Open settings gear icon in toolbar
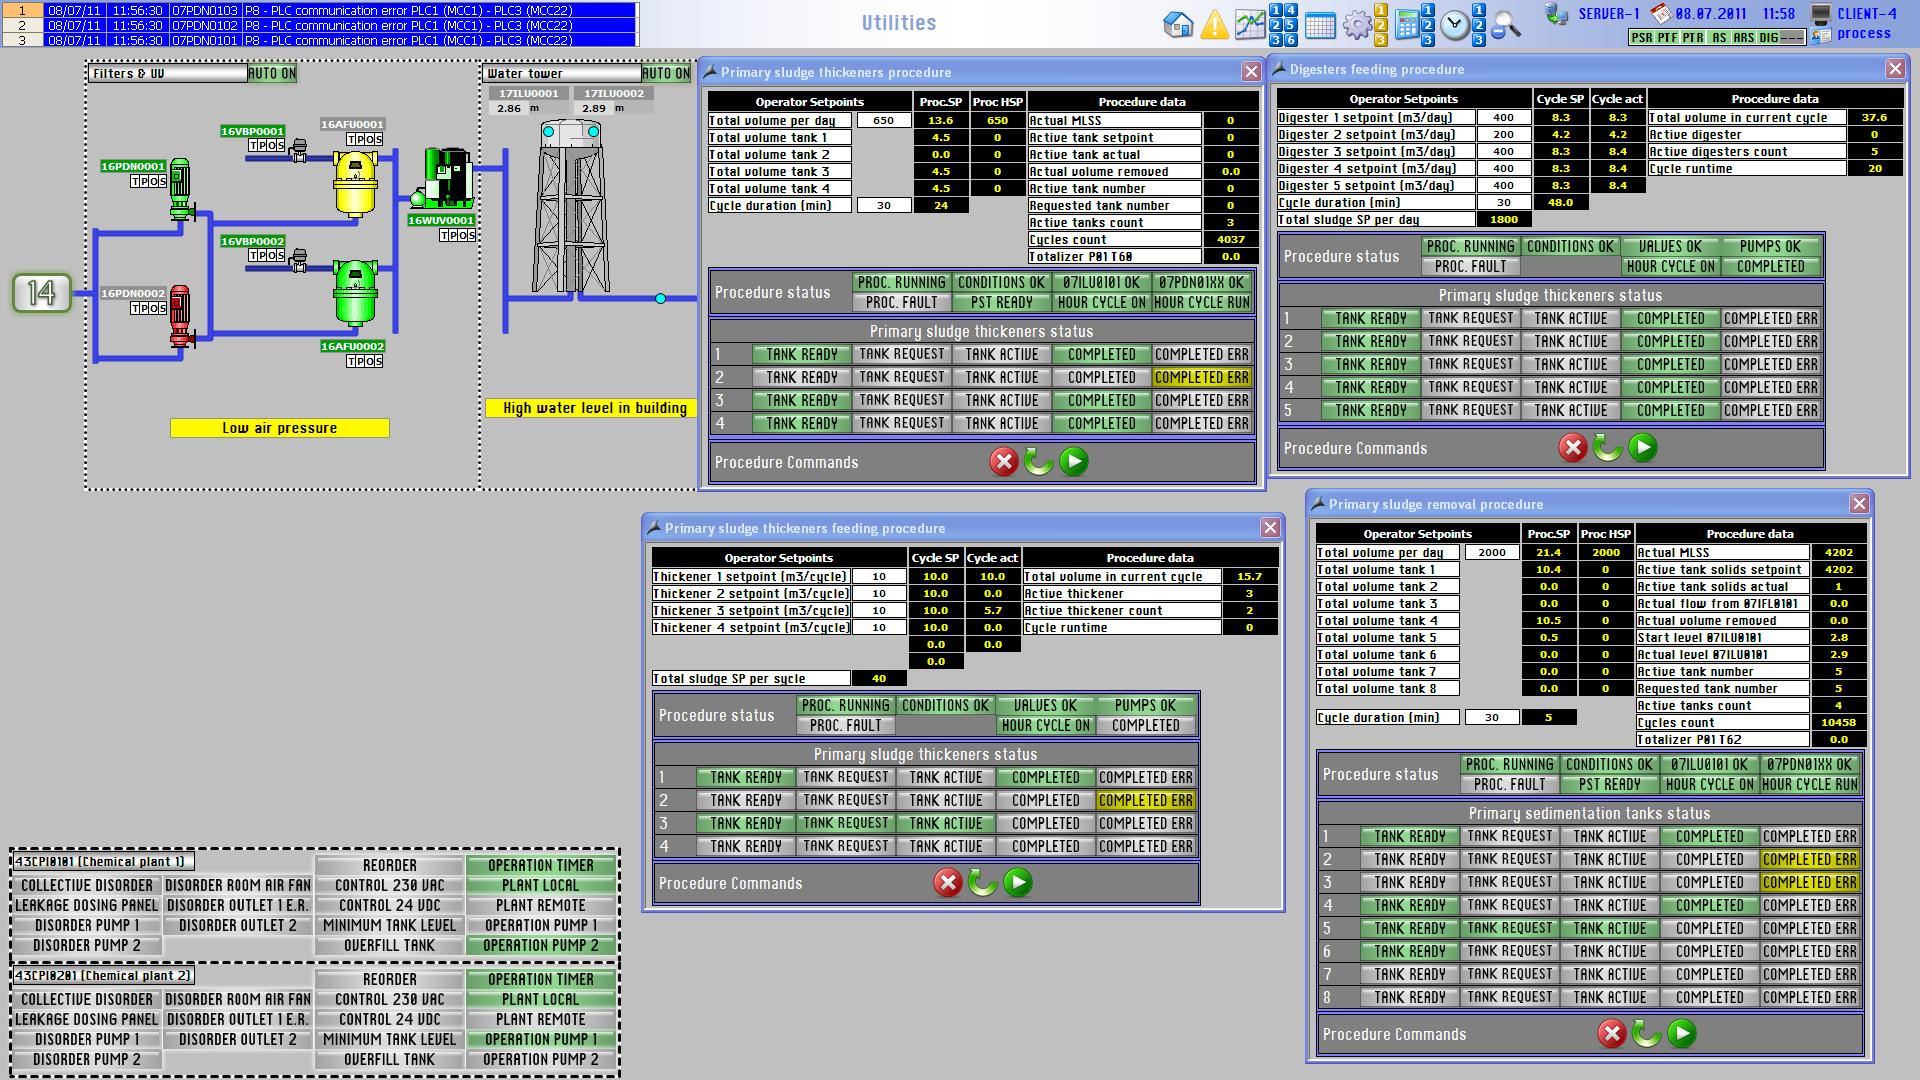This screenshot has height=1080, width=1920. [1356, 25]
